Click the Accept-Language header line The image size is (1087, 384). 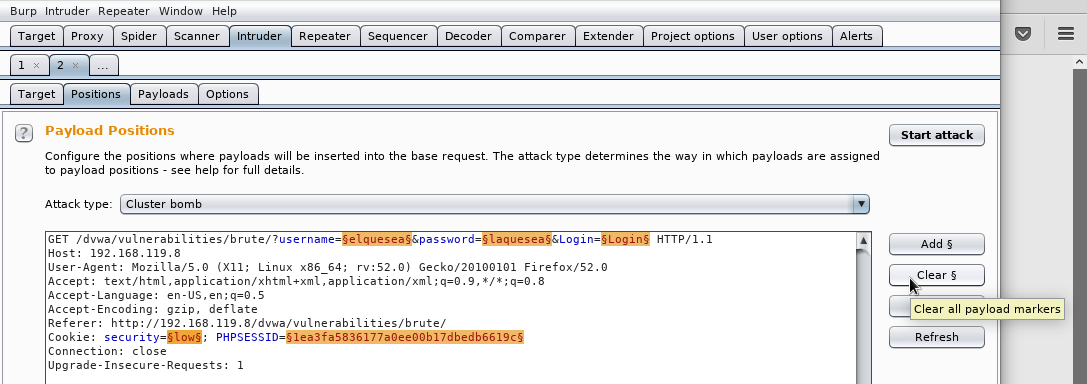[x=156, y=295]
